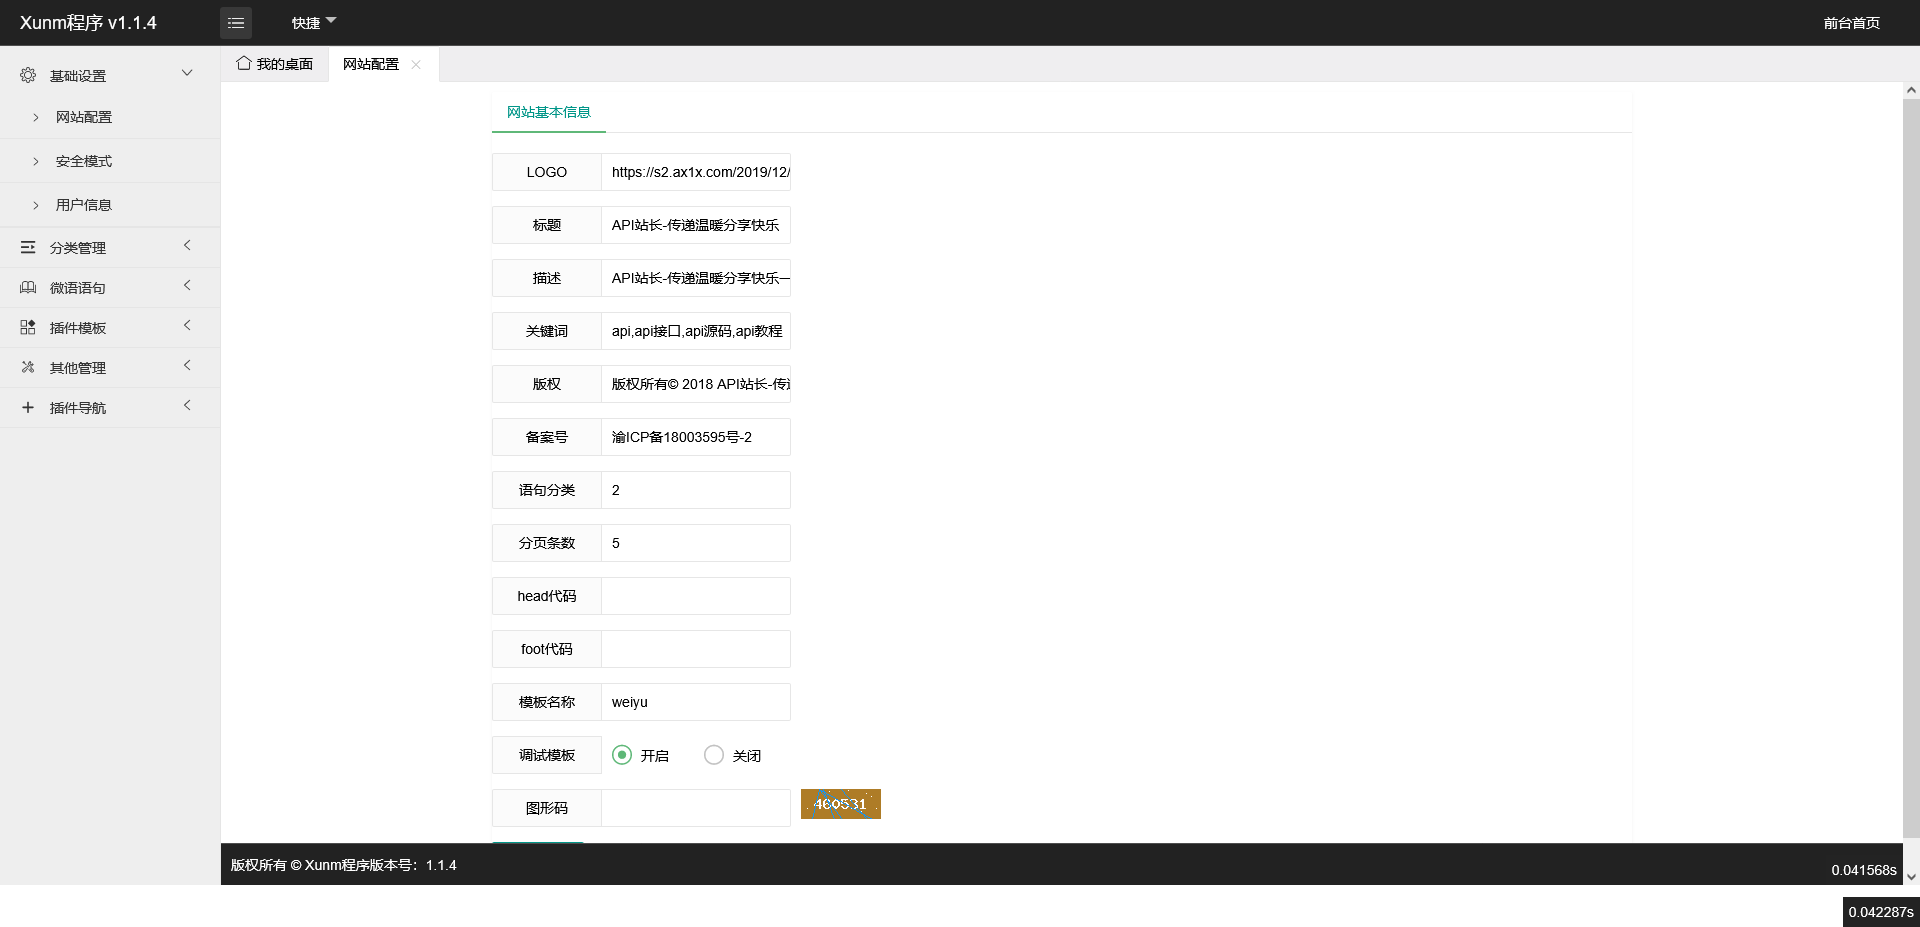Click the book icon beside 微语语句
This screenshot has height=927, width=1920.
(28, 288)
